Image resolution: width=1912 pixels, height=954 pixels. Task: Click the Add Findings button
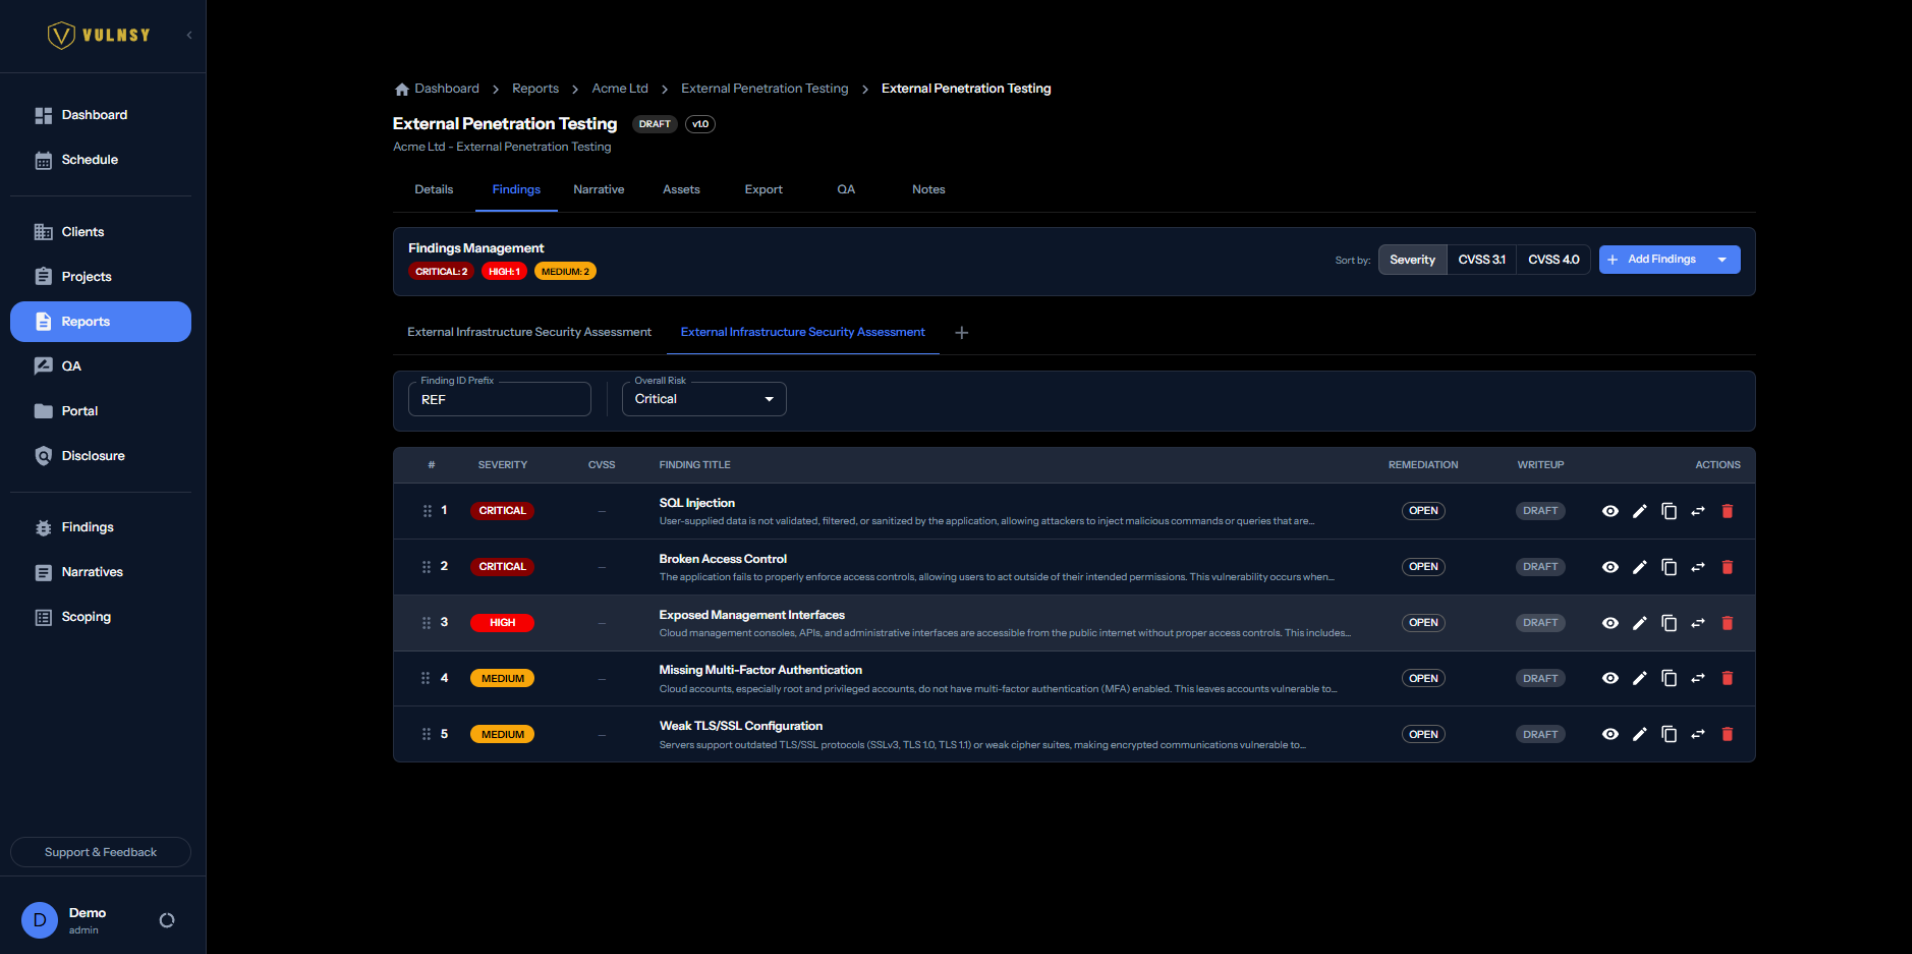[x=1654, y=260]
